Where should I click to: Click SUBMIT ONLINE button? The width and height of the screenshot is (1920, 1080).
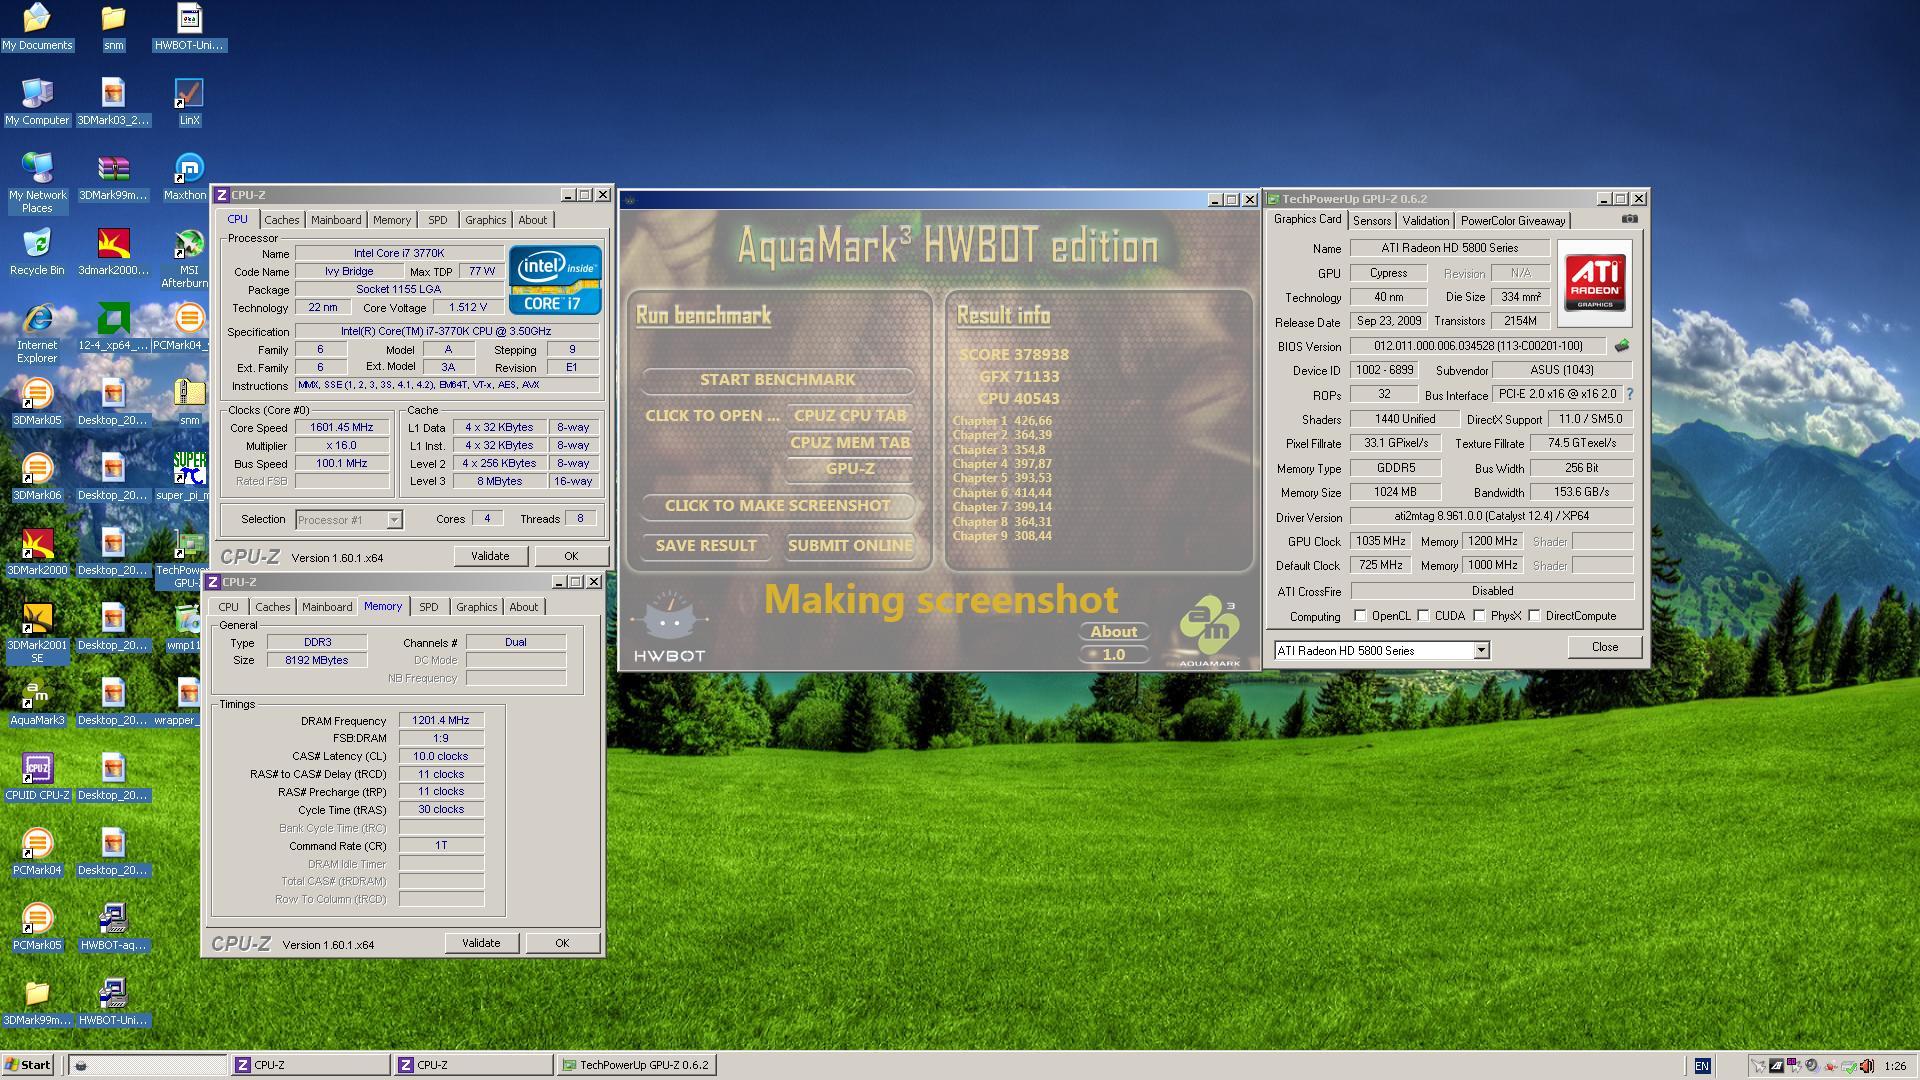(x=850, y=546)
